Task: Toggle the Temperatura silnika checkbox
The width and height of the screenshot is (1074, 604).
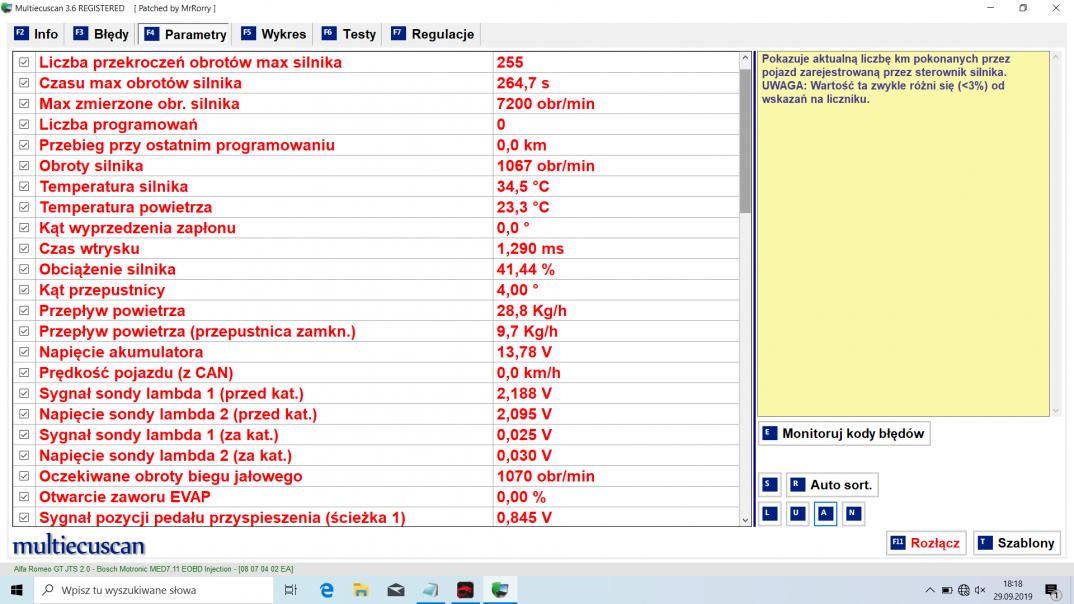Action: point(25,187)
